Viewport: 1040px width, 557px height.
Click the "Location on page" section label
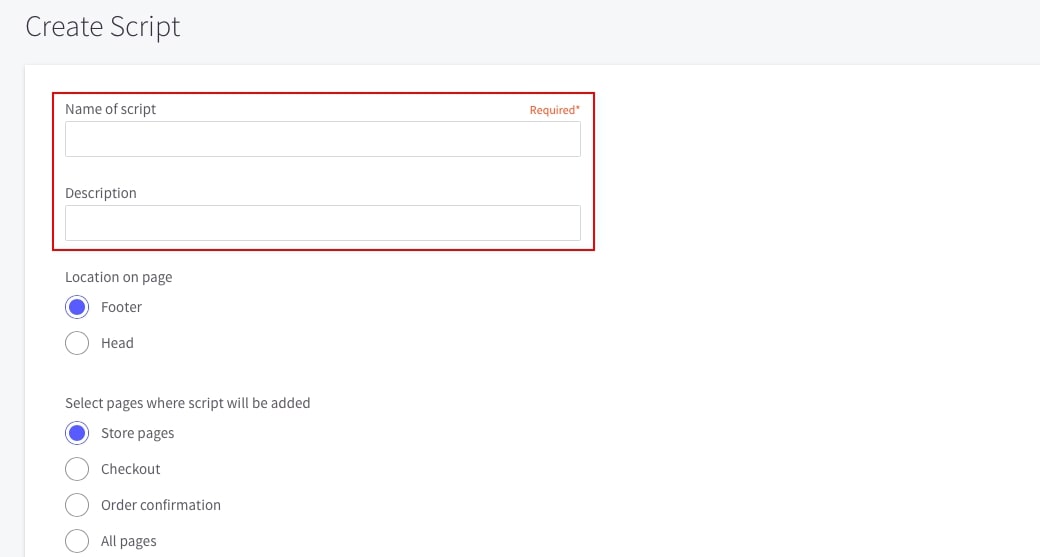pyautogui.click(x=118, y=277)
